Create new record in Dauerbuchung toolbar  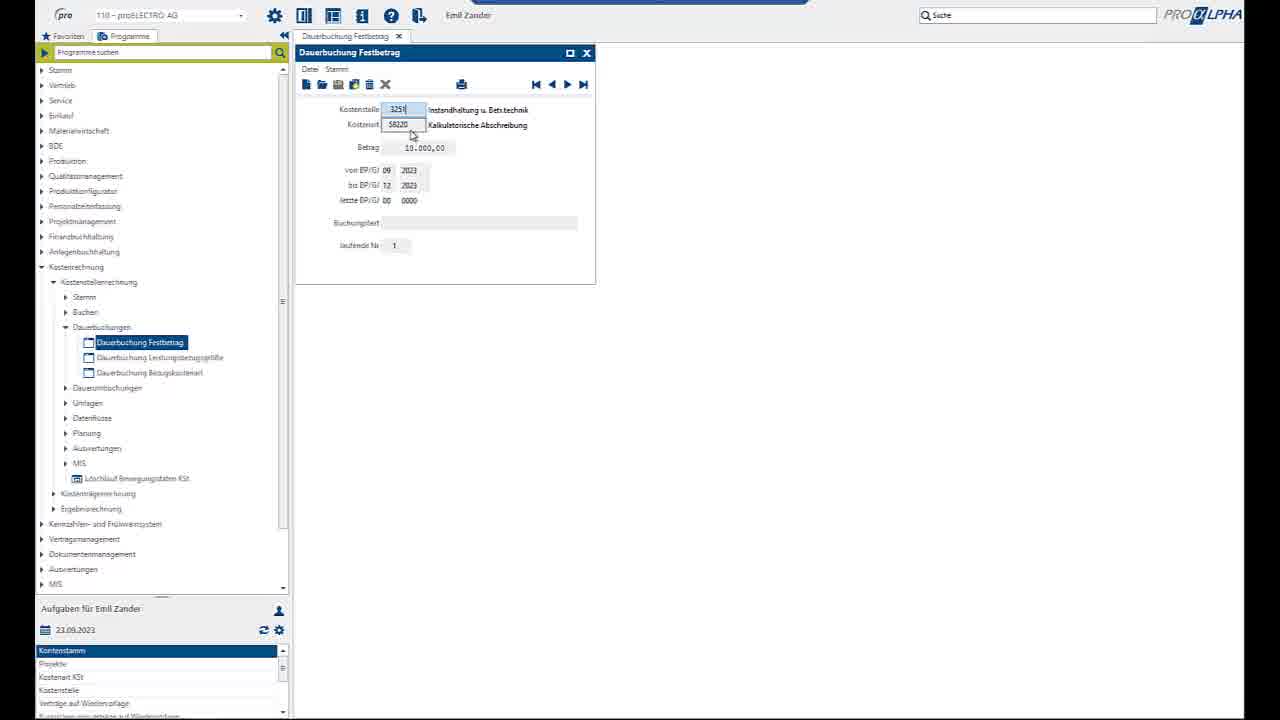point(306,85)
